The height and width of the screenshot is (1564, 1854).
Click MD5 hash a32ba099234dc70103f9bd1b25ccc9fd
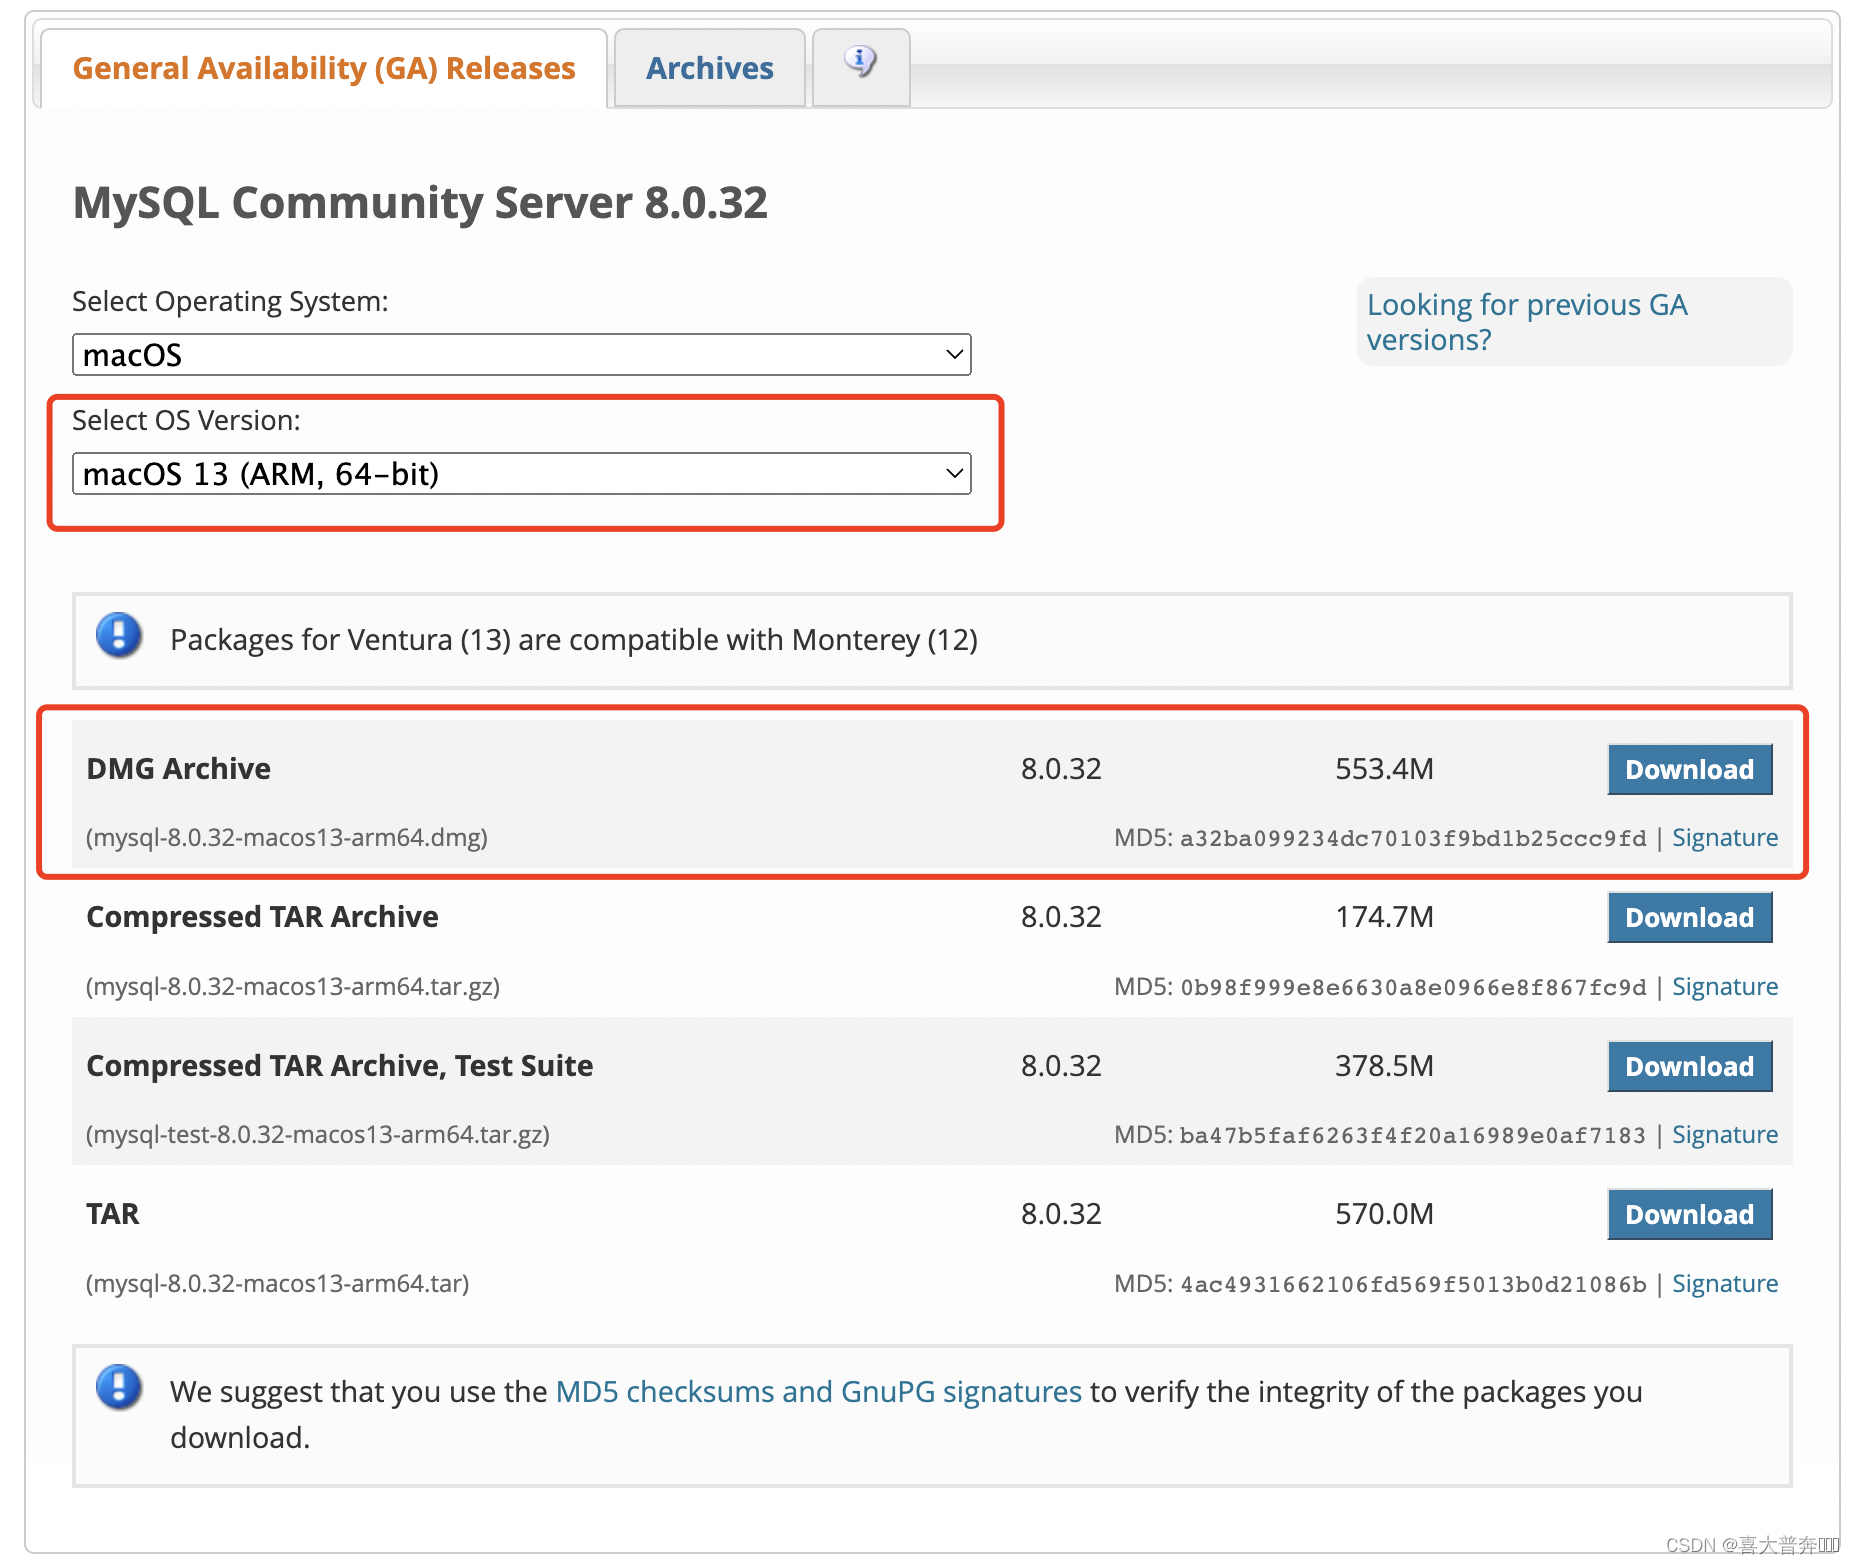1413,839
